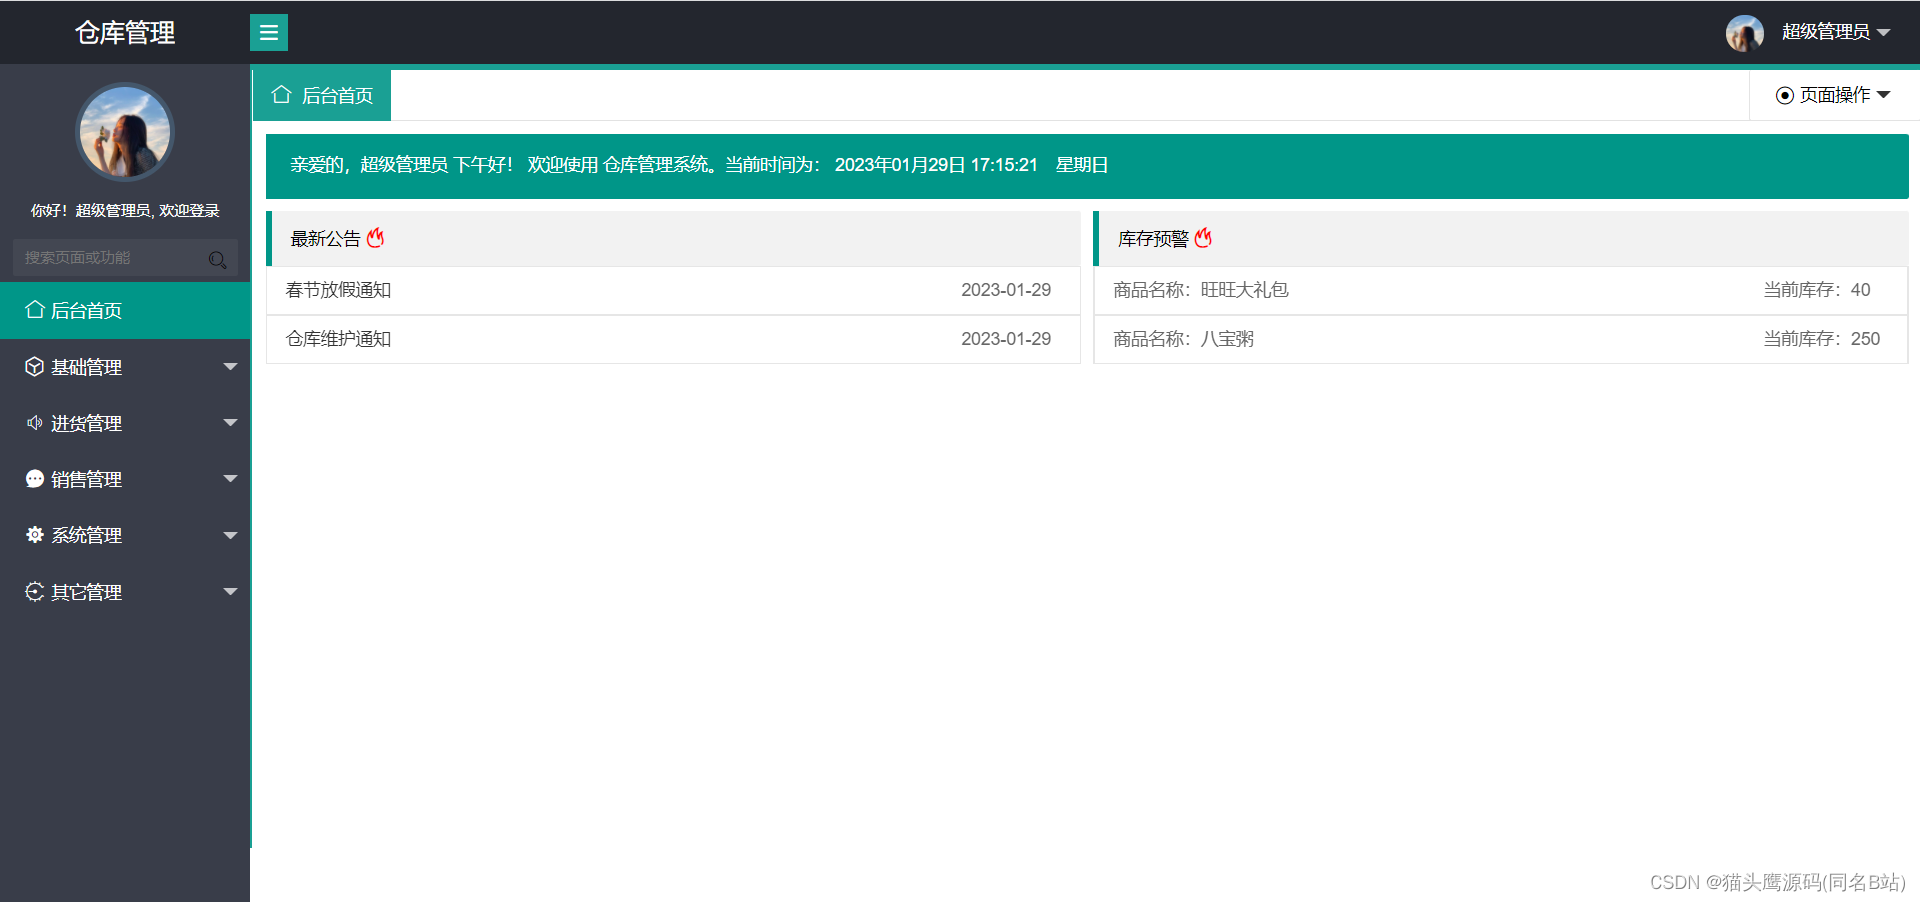Expand the 销售管理 menu arrow
Image resolution: width=1920 pixels, height=902 pixels.
[x=231, y=479]
